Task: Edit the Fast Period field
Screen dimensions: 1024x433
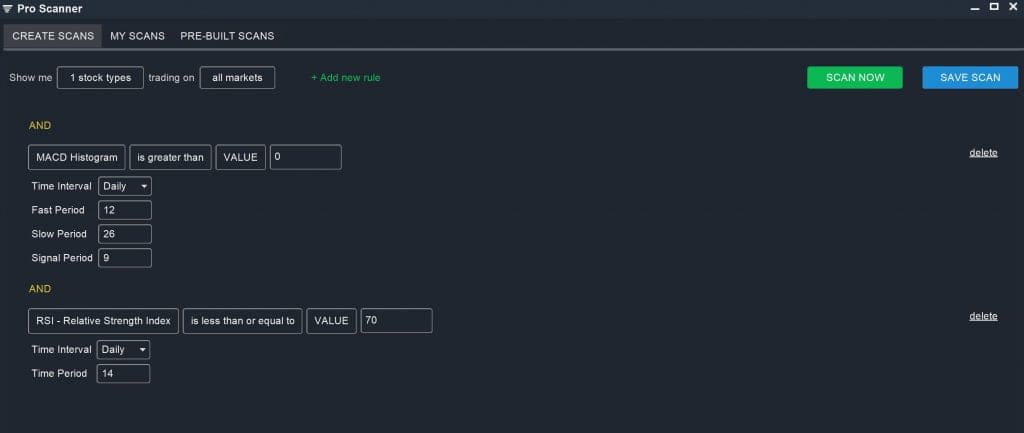Action: click(x=125, y=210)
